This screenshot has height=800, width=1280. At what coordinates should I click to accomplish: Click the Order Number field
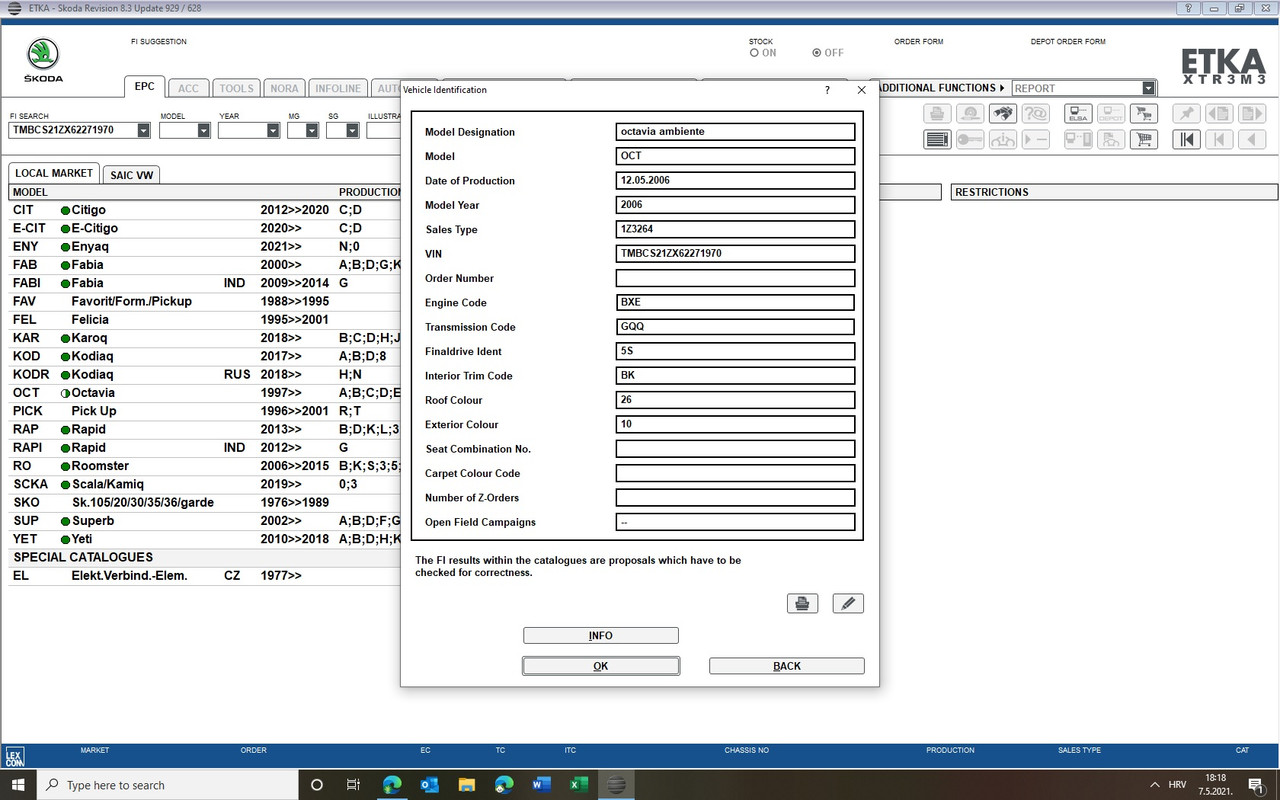[736, 278]
